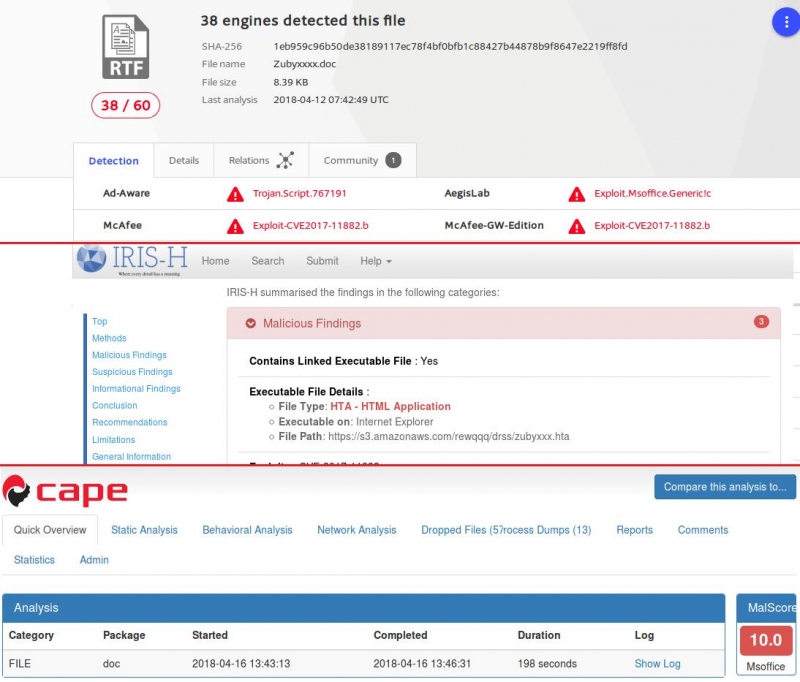
Task: Click the 38 / 60 detection score
Action: pyautogui.click(x=126, y=103)
